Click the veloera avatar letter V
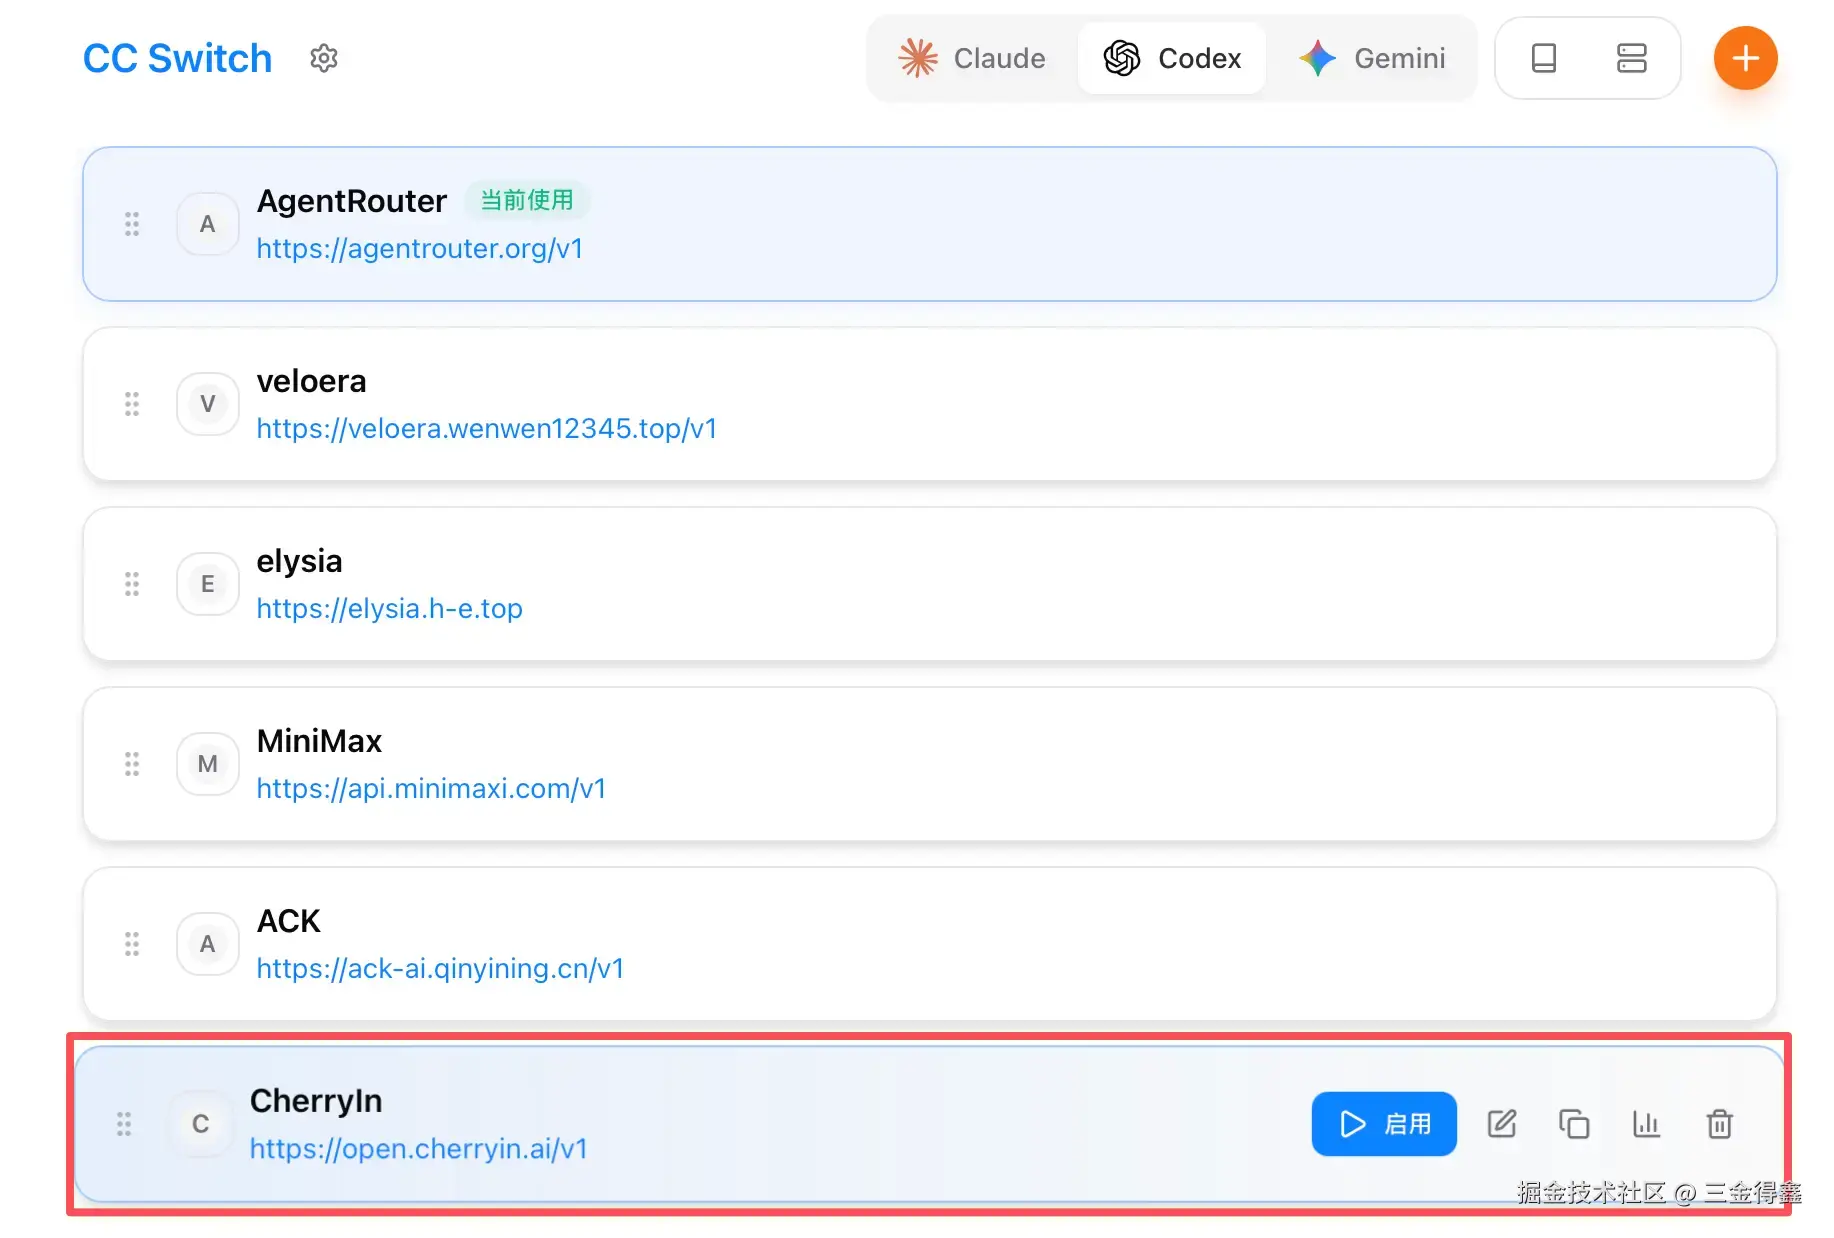 pos(207,404)
